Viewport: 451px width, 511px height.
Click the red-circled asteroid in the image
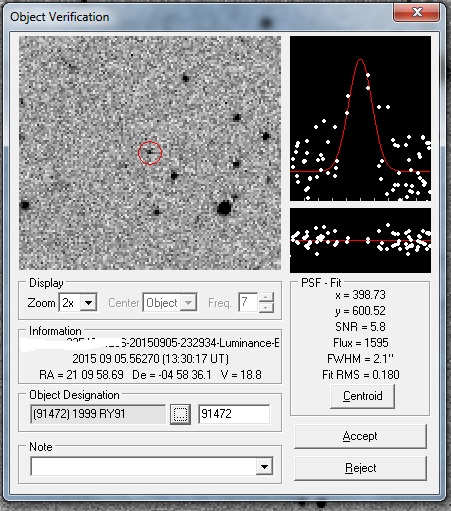(x=150, y=153)
